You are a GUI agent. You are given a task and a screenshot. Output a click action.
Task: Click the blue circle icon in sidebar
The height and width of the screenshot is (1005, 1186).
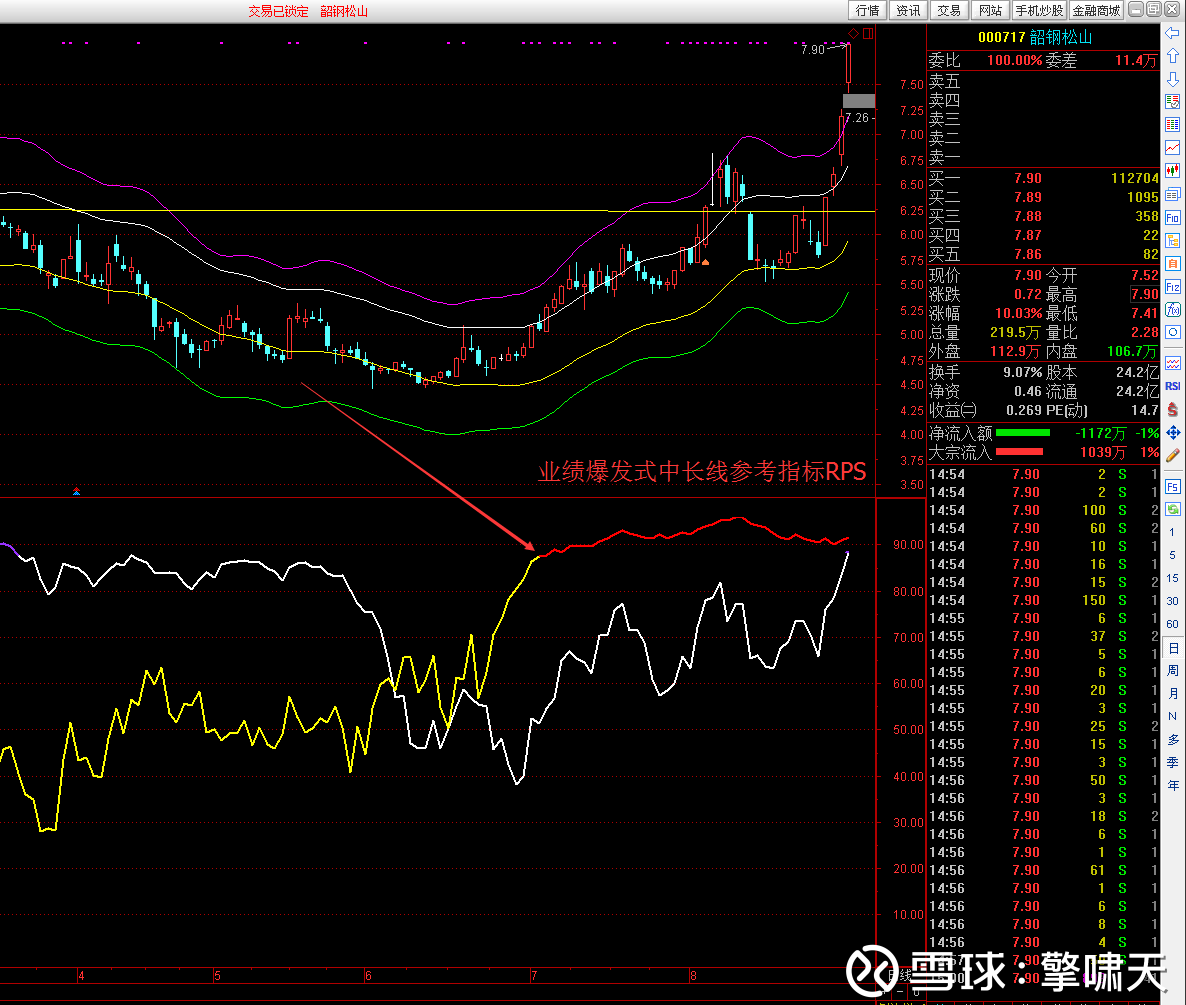coord(1172,333)
